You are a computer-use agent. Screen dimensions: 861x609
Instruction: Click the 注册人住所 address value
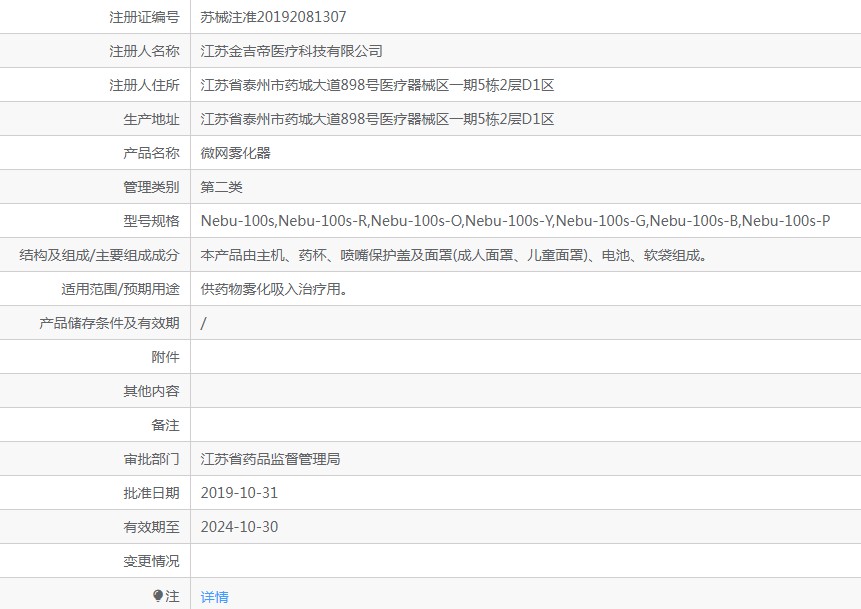pyautogui.click(x=377, y=85)
